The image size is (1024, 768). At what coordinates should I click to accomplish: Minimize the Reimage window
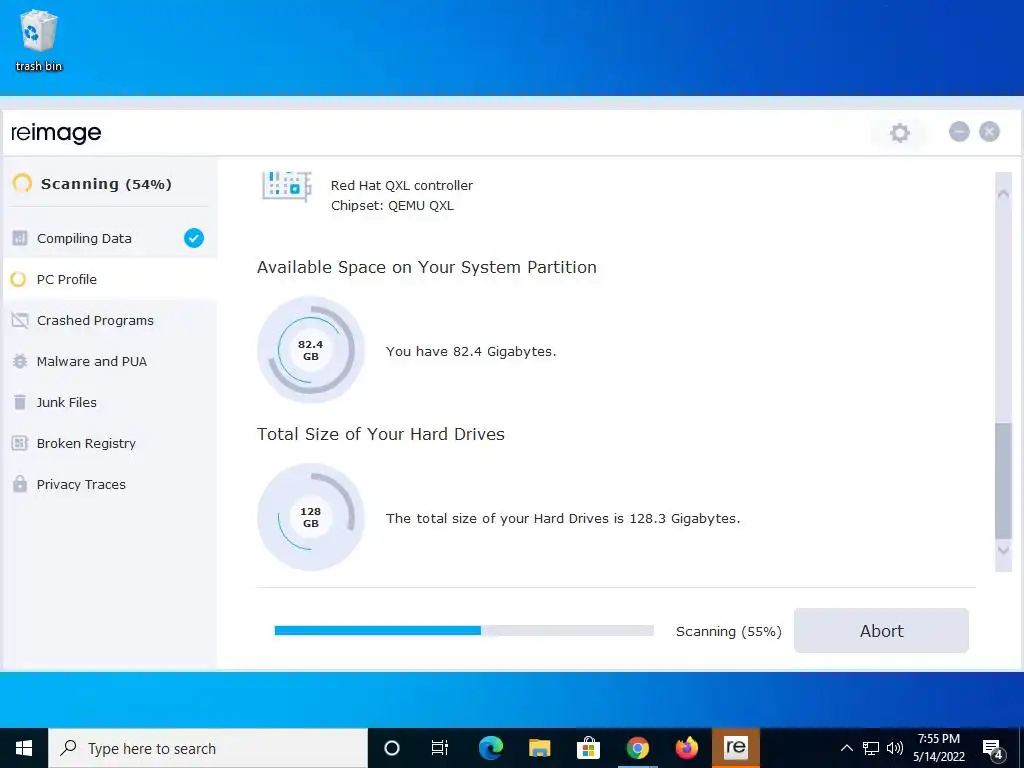[959, 132]
